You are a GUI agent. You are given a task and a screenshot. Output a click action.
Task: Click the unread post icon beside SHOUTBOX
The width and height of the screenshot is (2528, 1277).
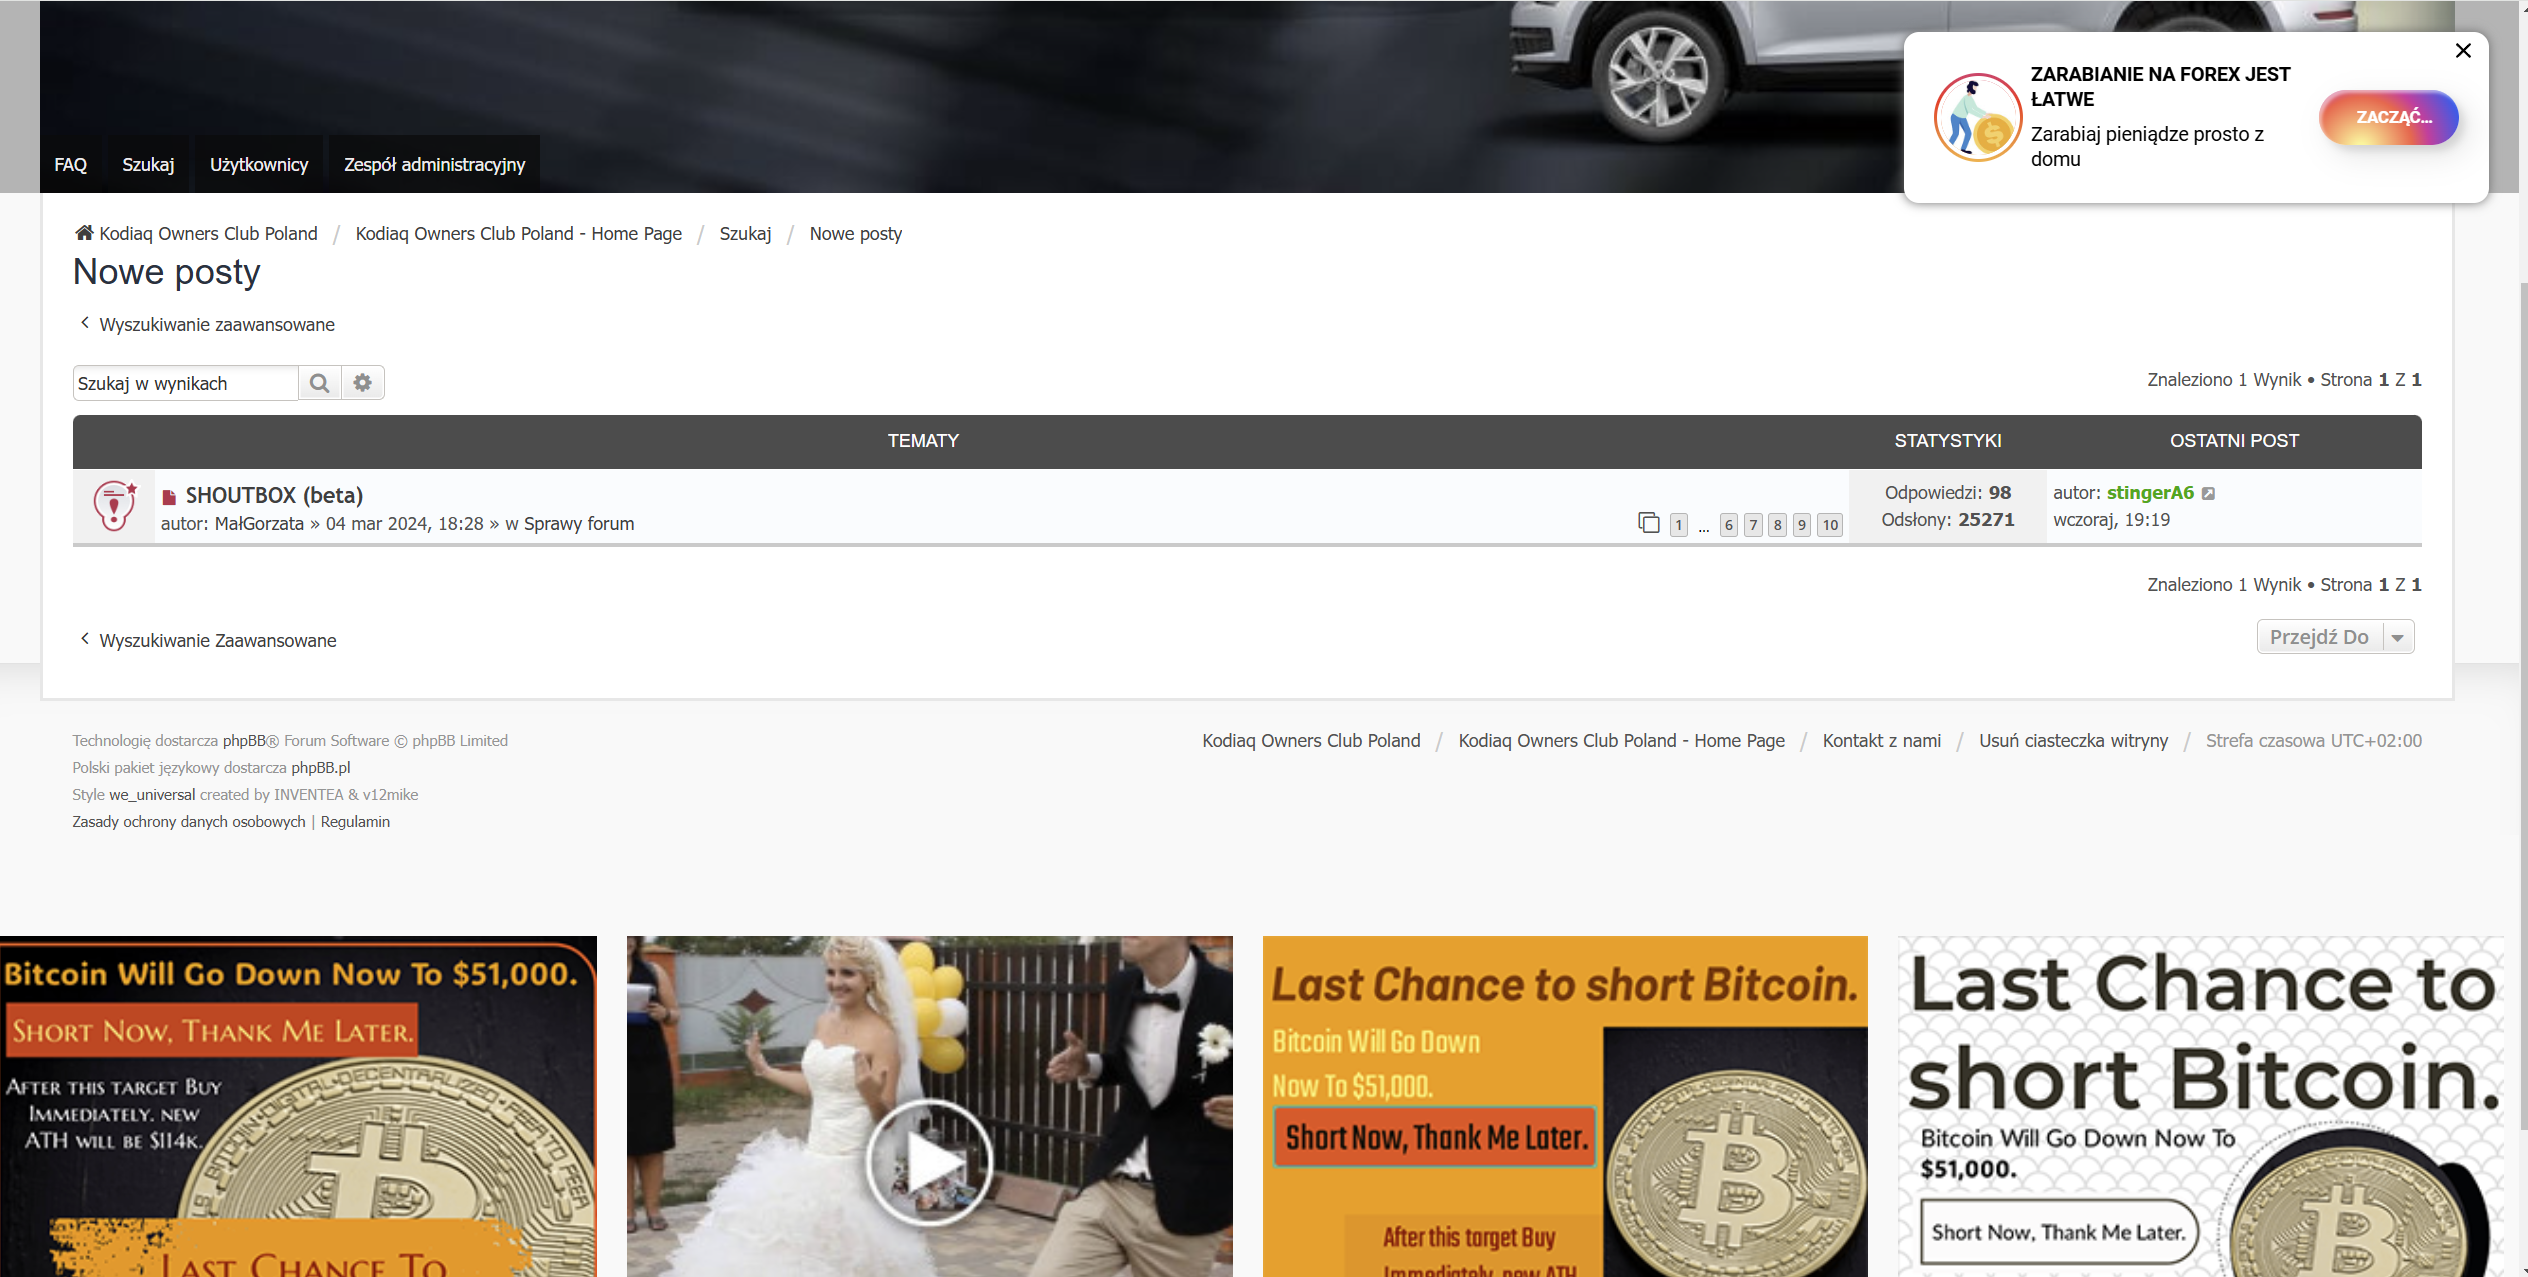point(169,497)
